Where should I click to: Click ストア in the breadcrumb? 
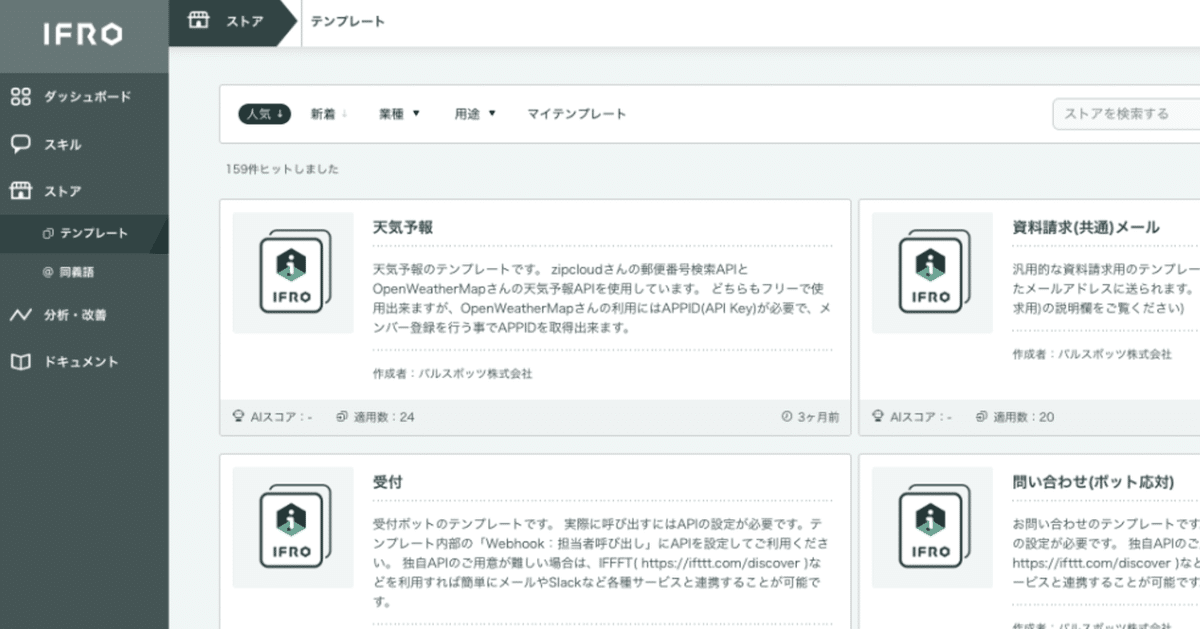244,21
